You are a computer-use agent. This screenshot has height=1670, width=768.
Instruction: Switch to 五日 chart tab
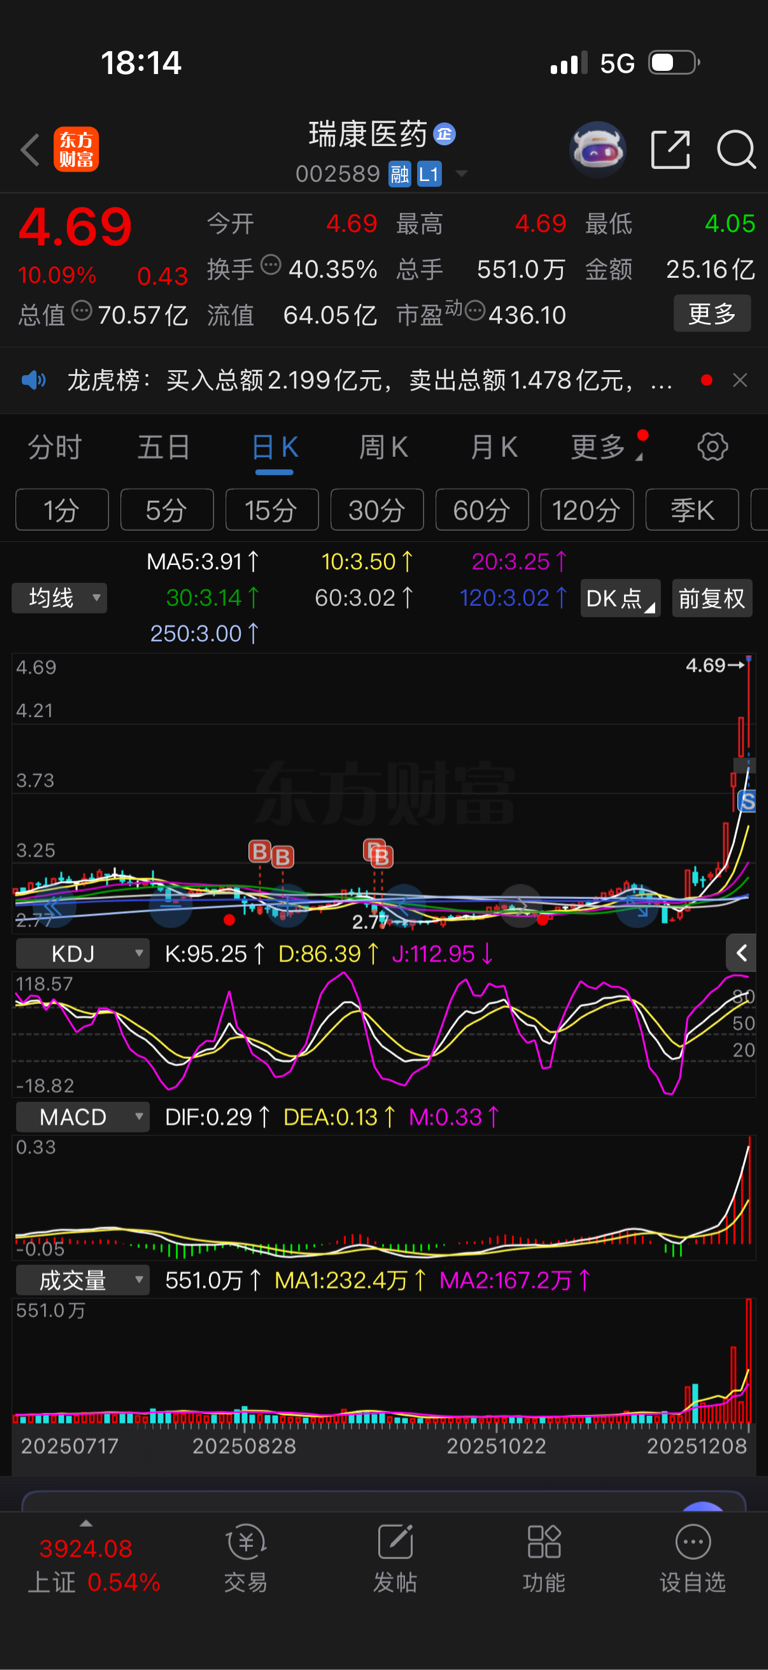coord(164,447)
